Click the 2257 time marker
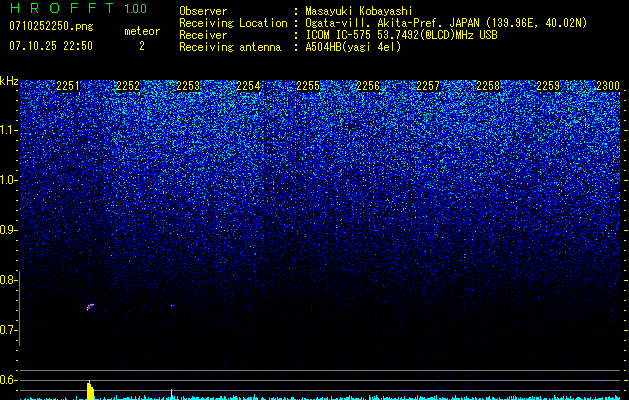 pyautogui.click(x=428, y=86)
